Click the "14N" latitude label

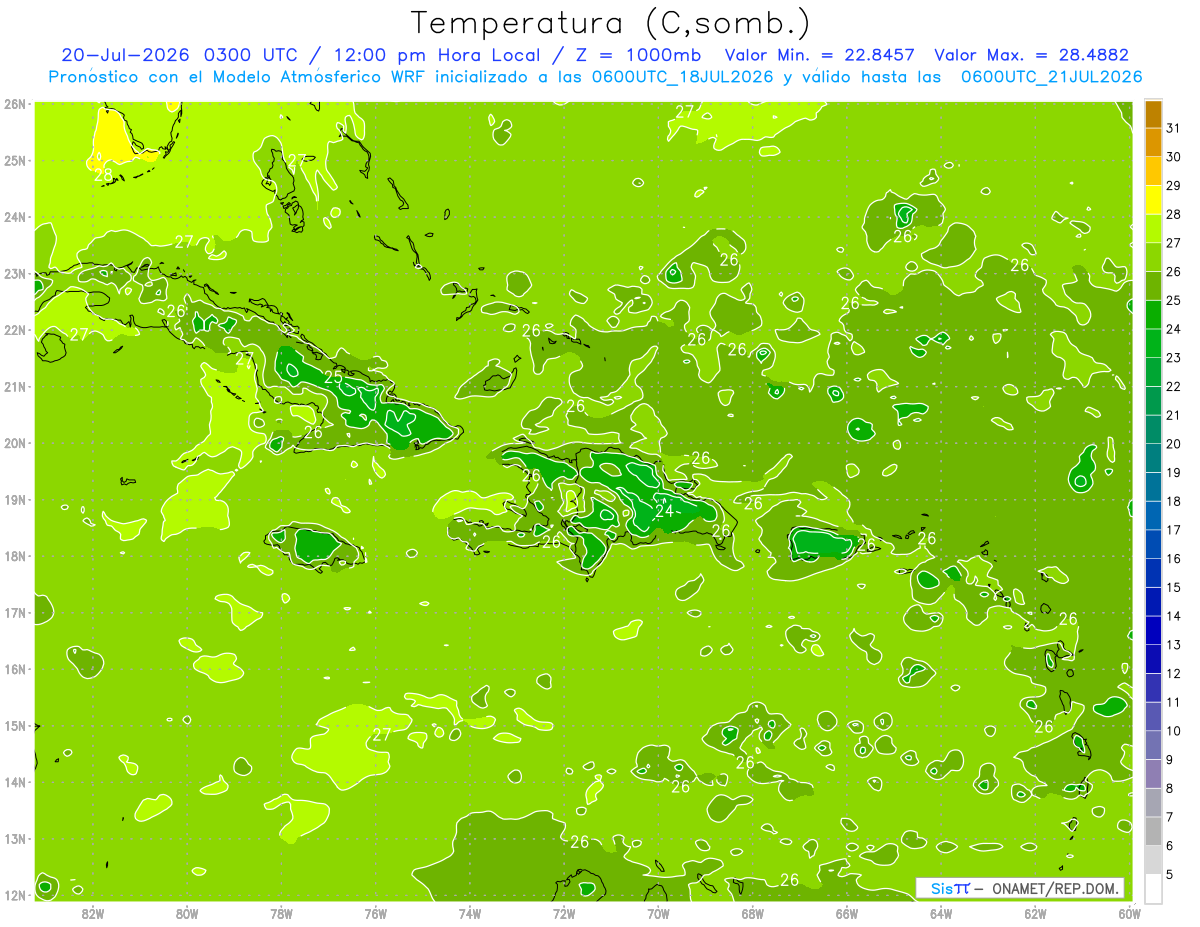pos(14,782)
